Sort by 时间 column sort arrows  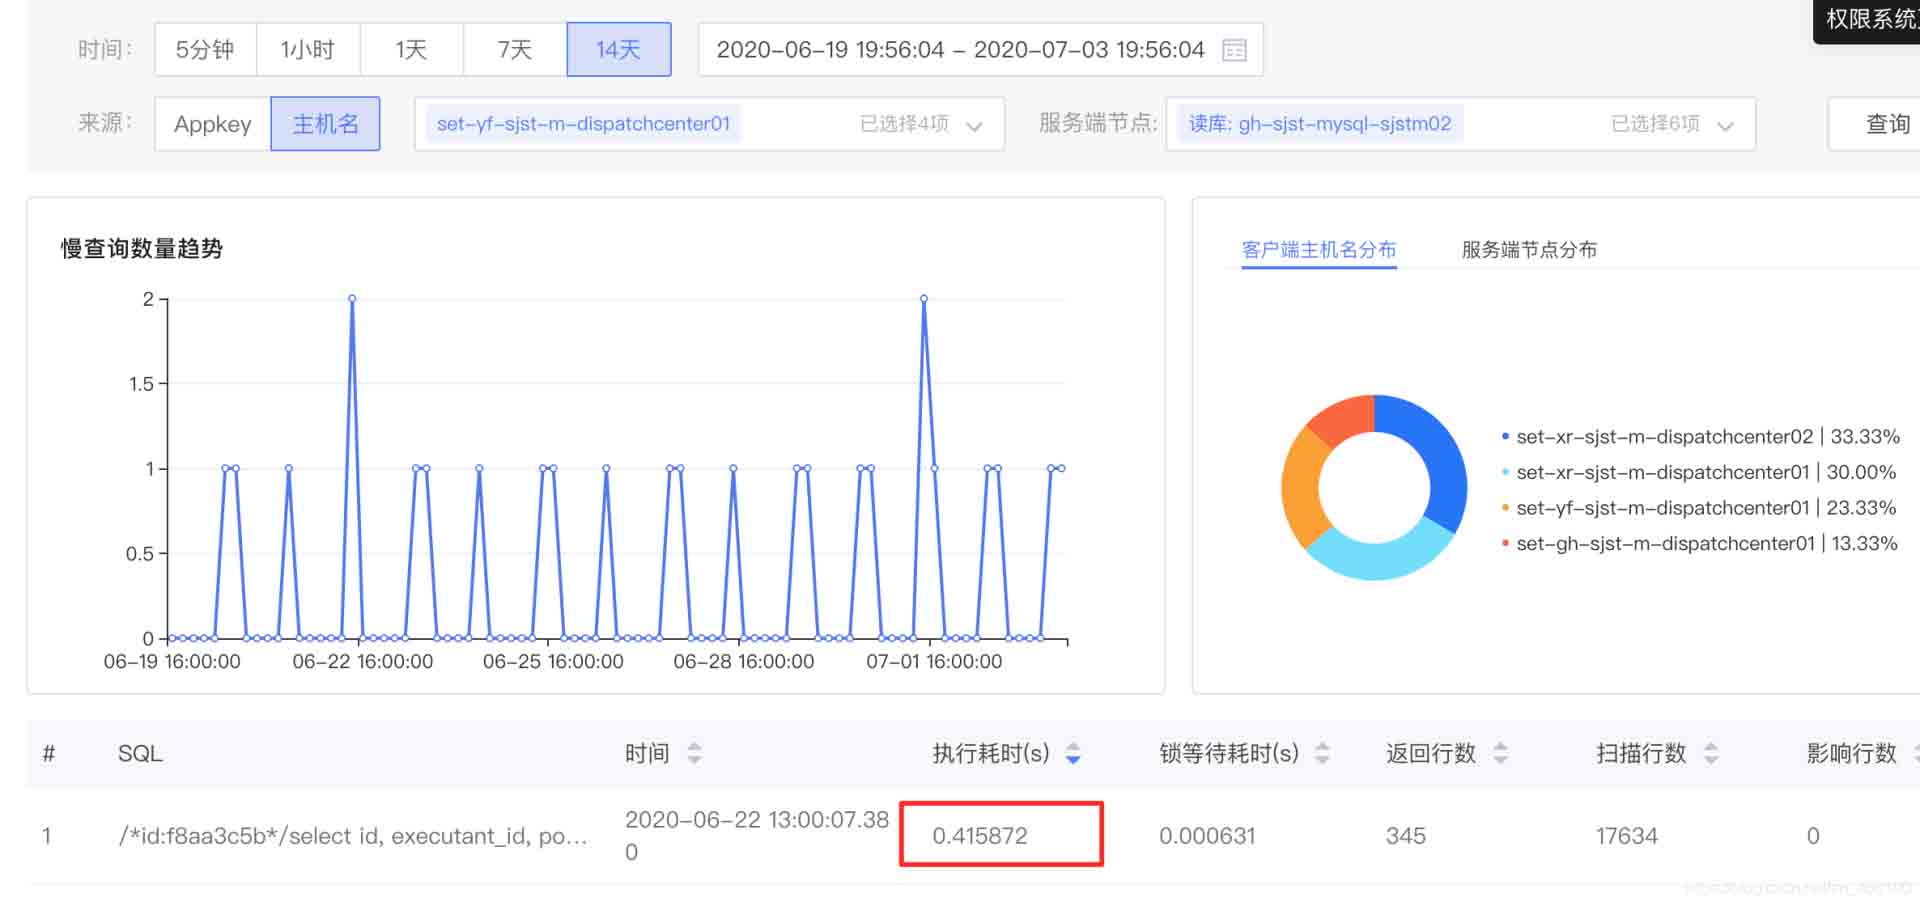pyautogui.click(x=694, y=753)
